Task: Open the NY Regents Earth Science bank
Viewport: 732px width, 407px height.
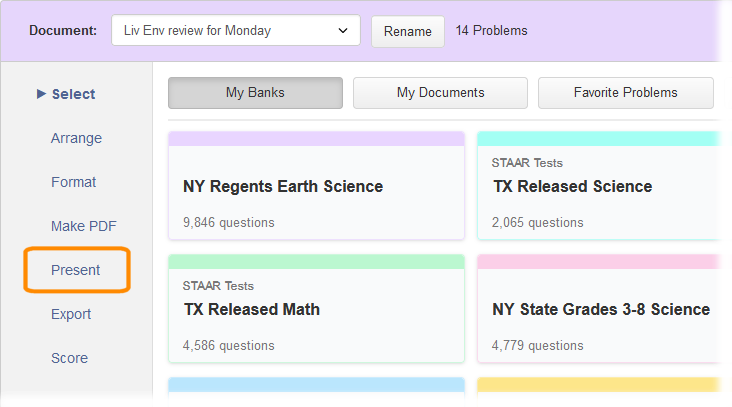Action: coord(316,187)
